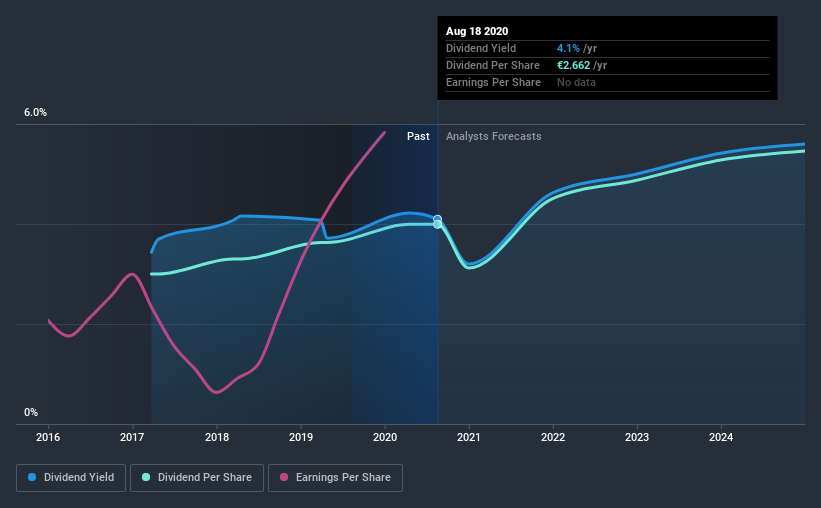
Task: Click the €2.662 dividend per share value
Action: [573, 65]
